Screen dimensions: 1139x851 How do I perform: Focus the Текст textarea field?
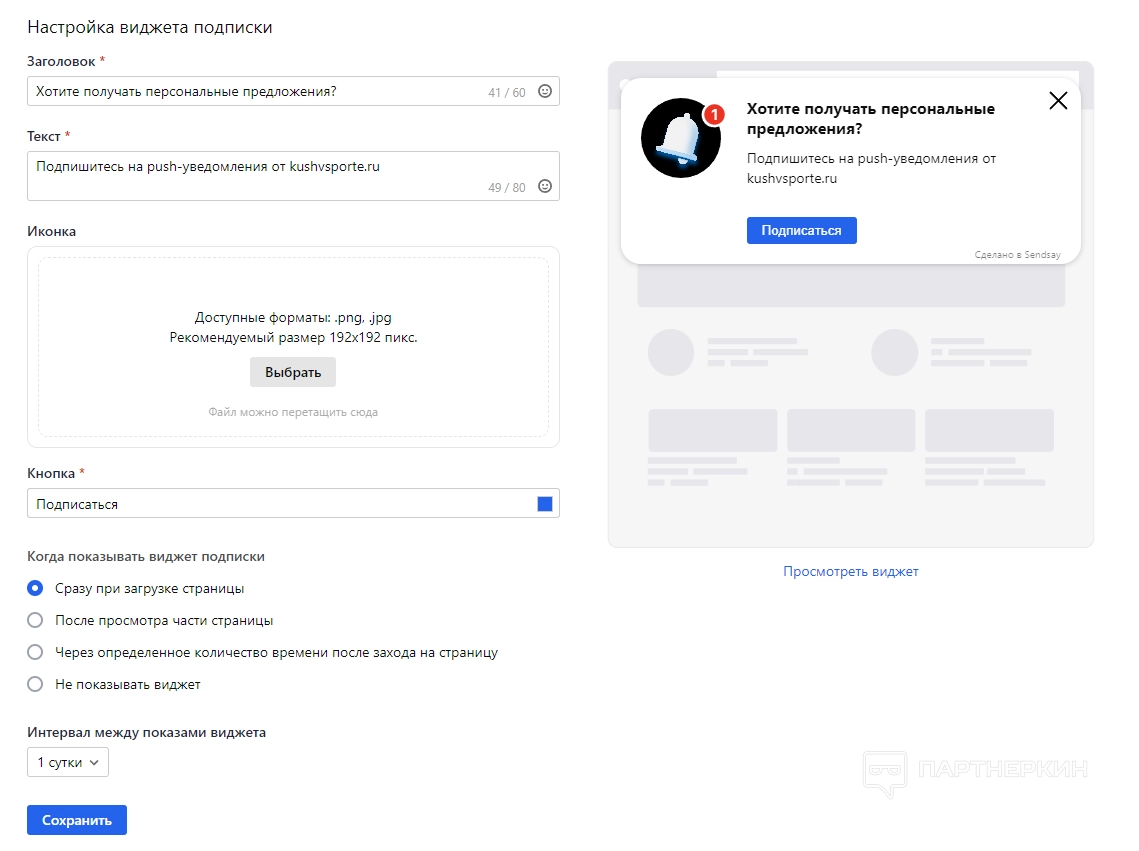click(x=293, y=176)
